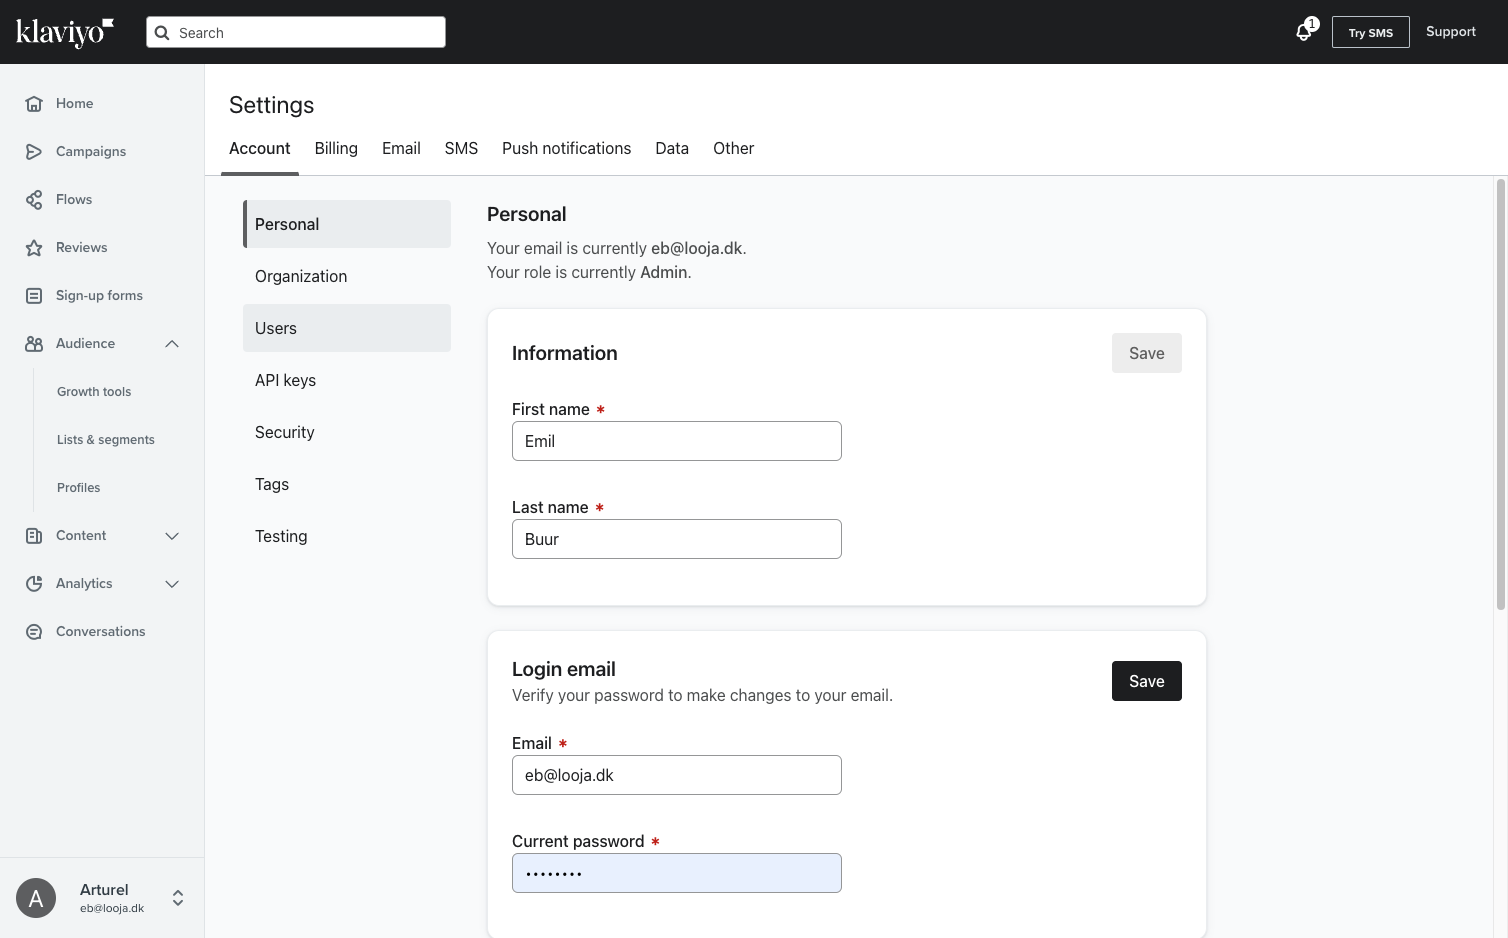The image size is (1508, 938).
Task: Click the Campaigns paper-plane icon
Action: (34, 152)
